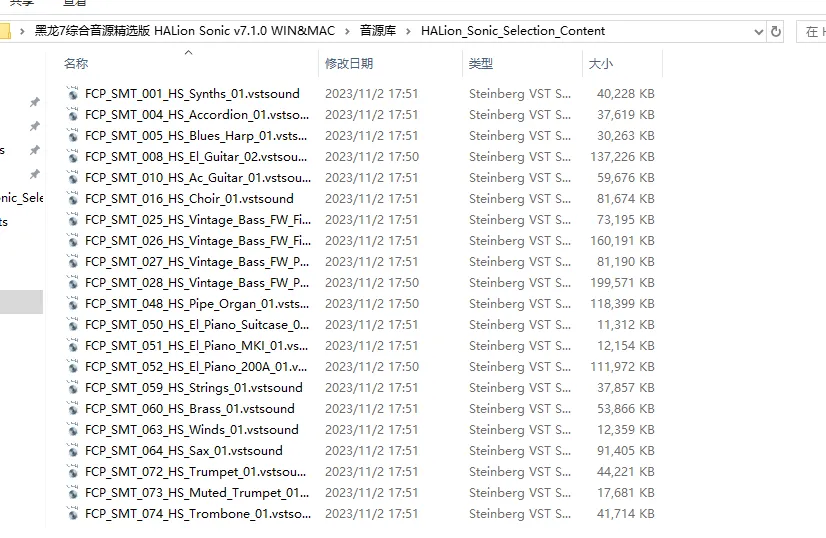Click the icon next to HS_Strings_01.vstsound
This screenshot has height=538, width=826.
73,387
